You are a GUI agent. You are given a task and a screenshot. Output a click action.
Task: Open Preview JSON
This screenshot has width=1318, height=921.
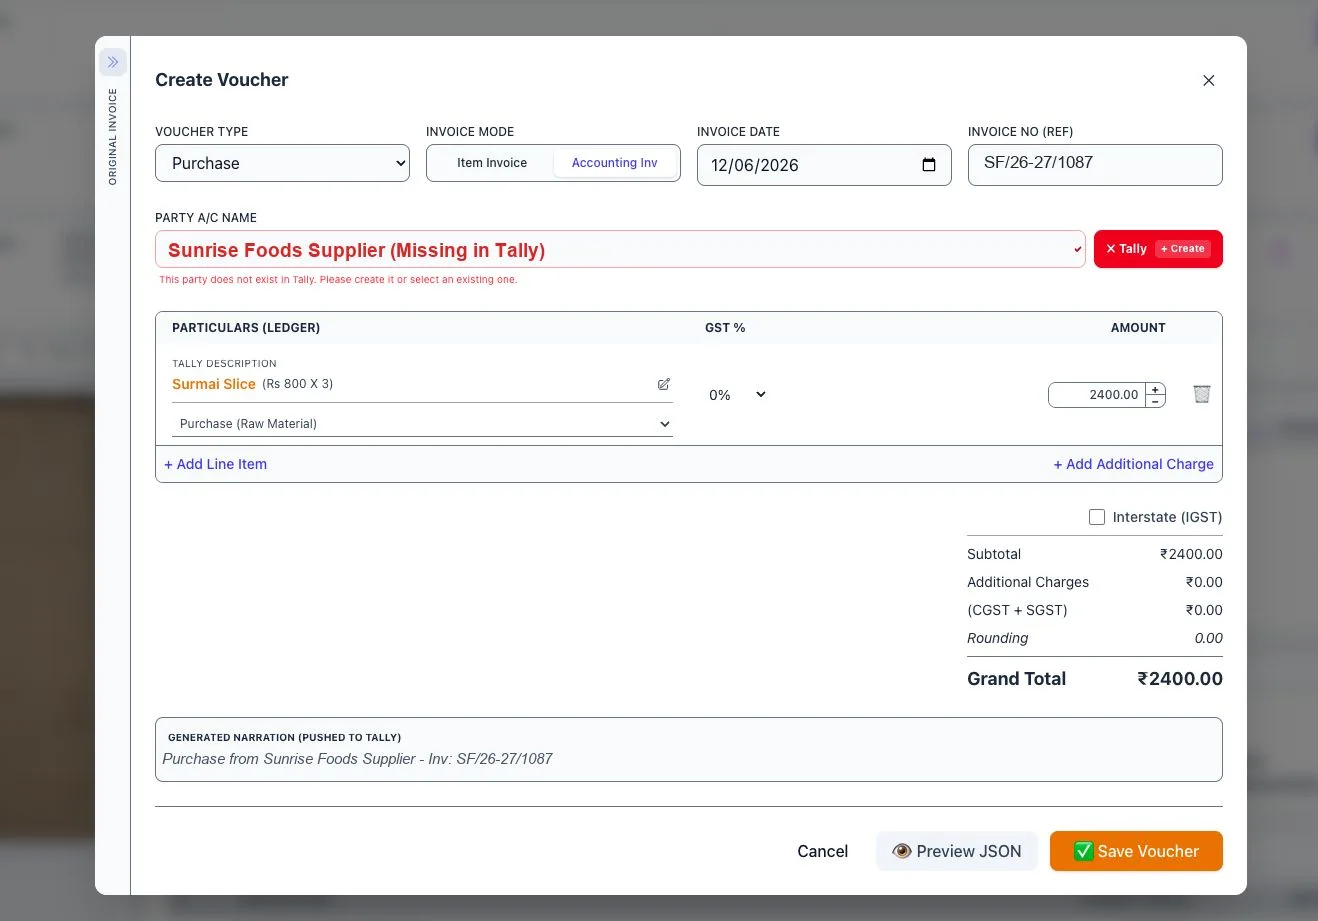[957, 851]
